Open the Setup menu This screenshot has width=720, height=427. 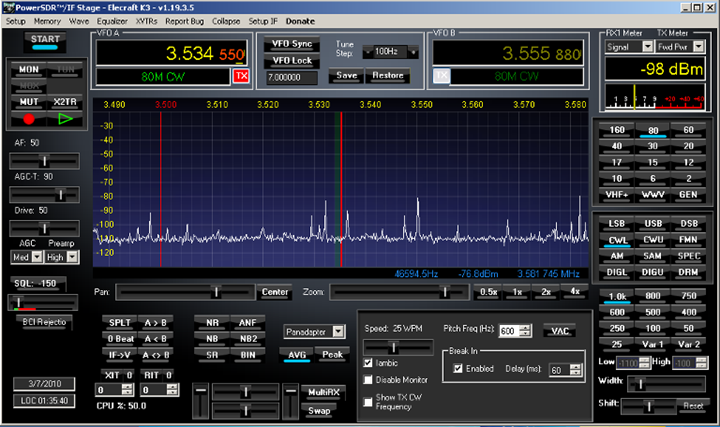tap(16, 21)
